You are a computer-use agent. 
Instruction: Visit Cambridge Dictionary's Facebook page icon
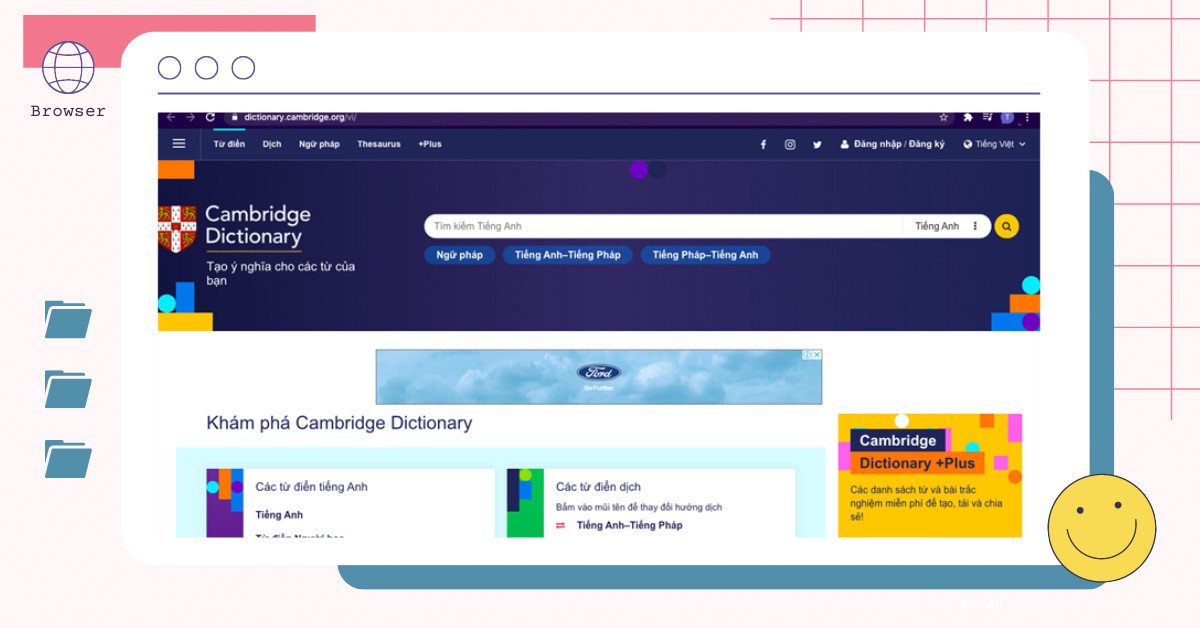(763, 144)
